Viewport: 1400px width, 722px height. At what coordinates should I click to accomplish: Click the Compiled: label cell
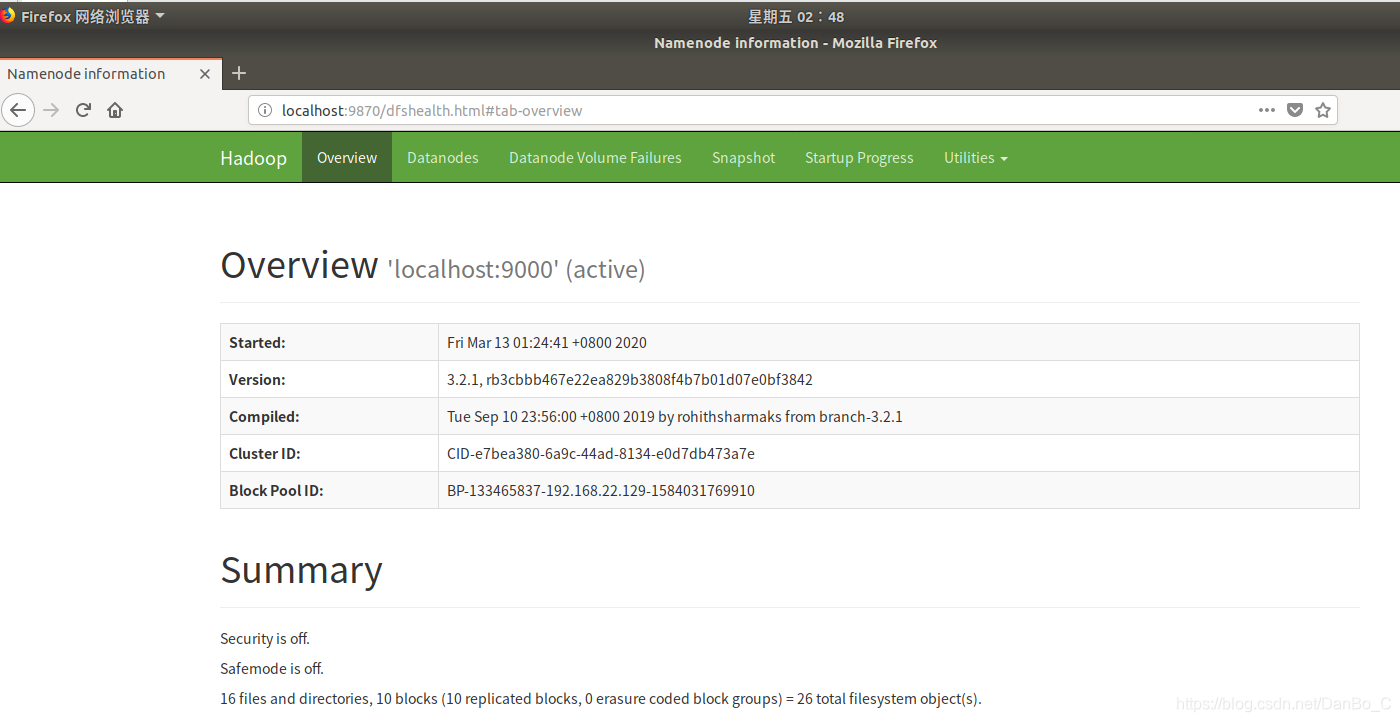tap(329, 416)
